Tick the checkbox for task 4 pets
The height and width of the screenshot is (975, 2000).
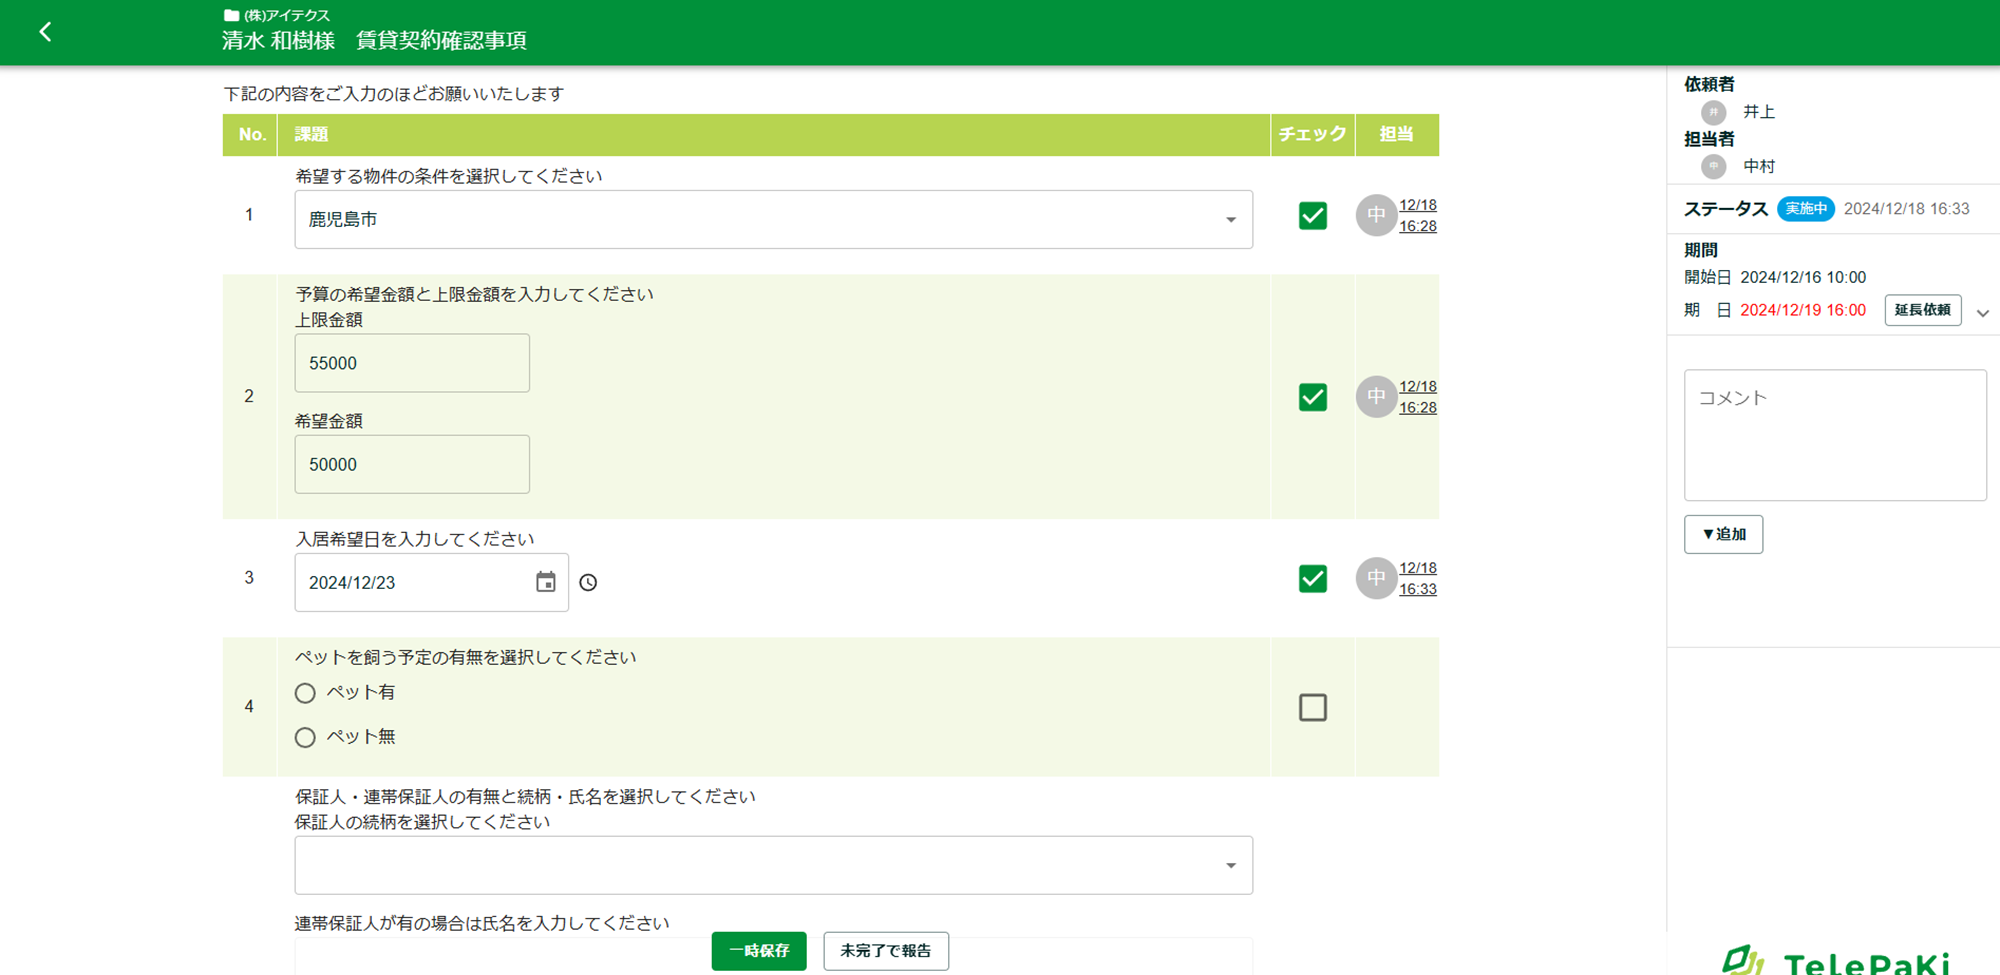(x=1312, y=707)
